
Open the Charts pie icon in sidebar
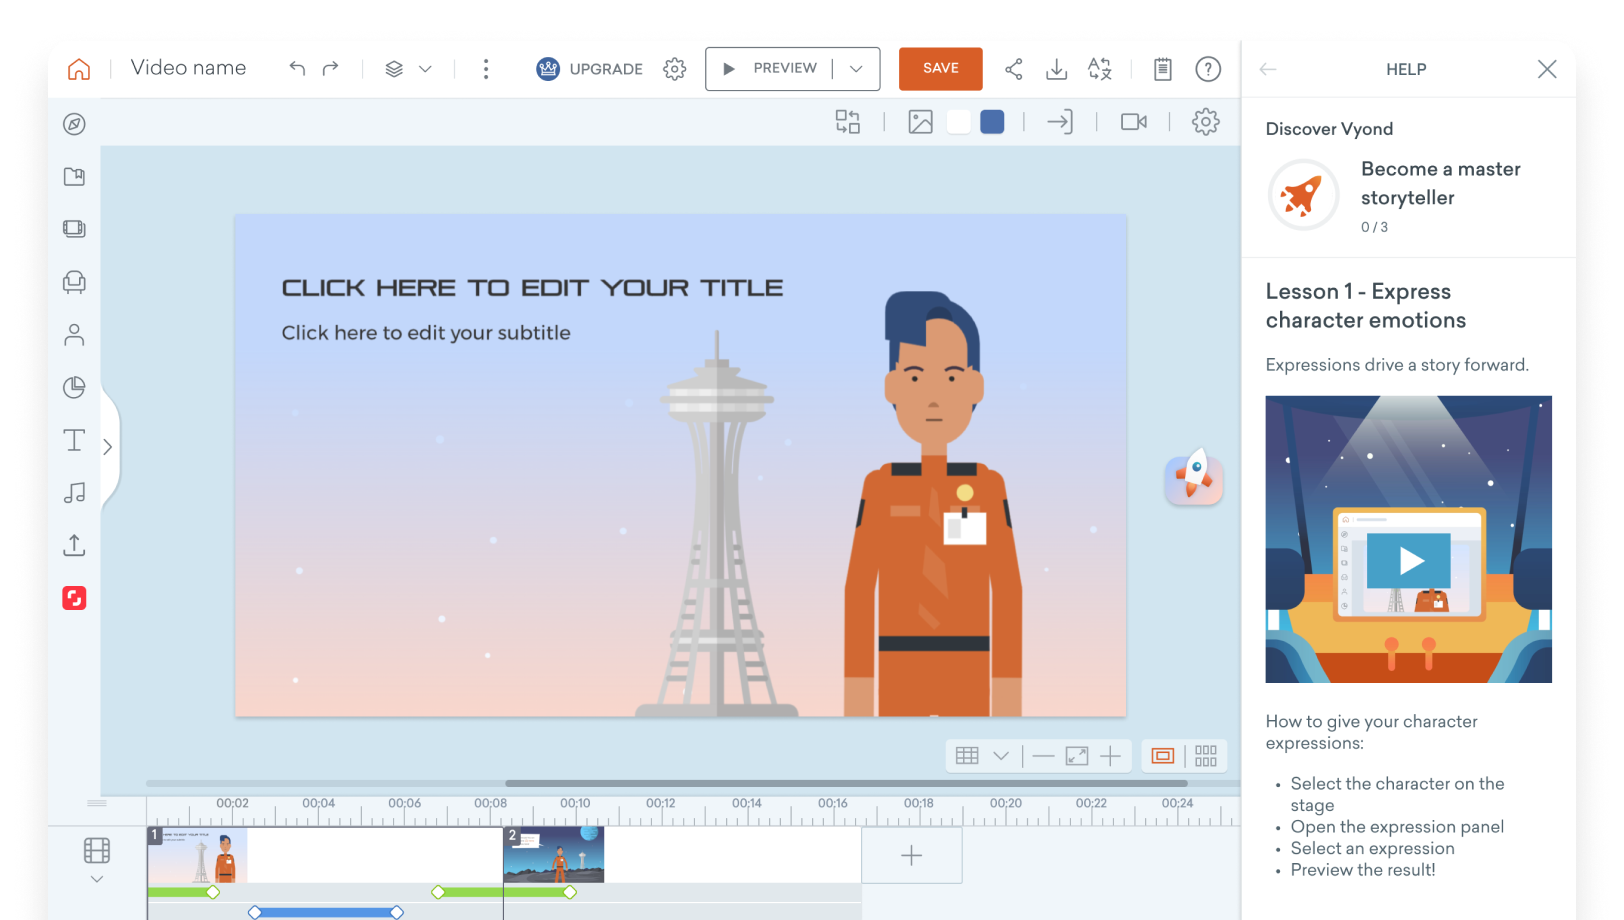[74, 387]
